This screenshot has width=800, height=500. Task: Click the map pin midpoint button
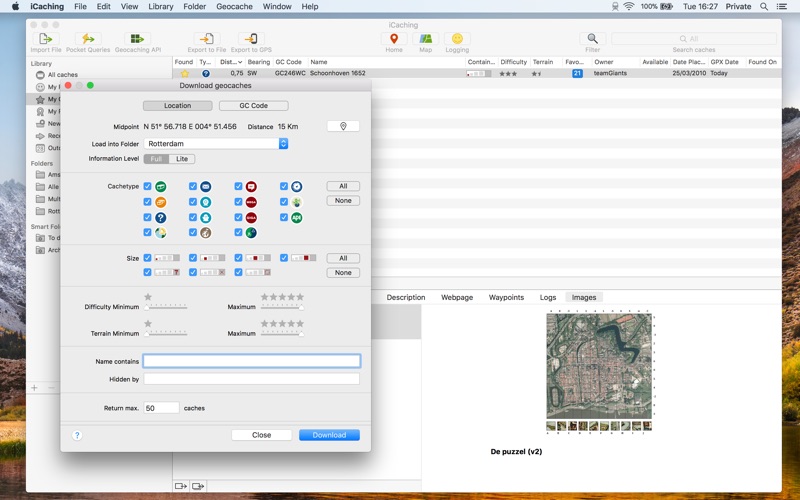click(x=343, y=126)
